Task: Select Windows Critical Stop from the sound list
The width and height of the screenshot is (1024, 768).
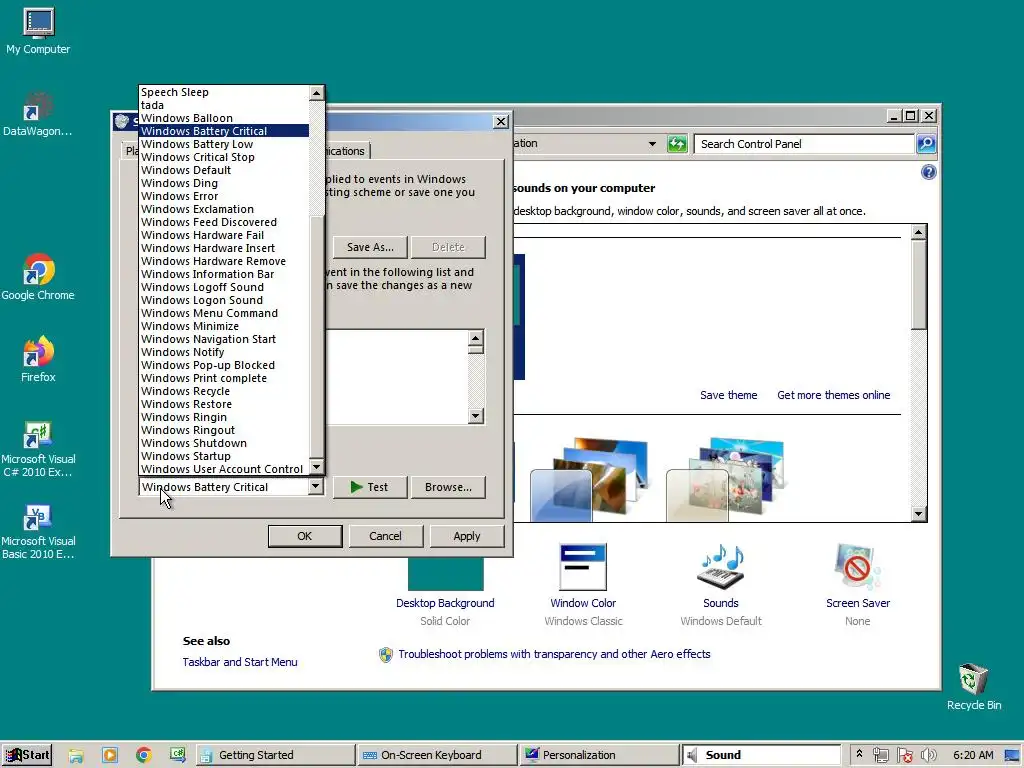Action: tap(224, 157)
